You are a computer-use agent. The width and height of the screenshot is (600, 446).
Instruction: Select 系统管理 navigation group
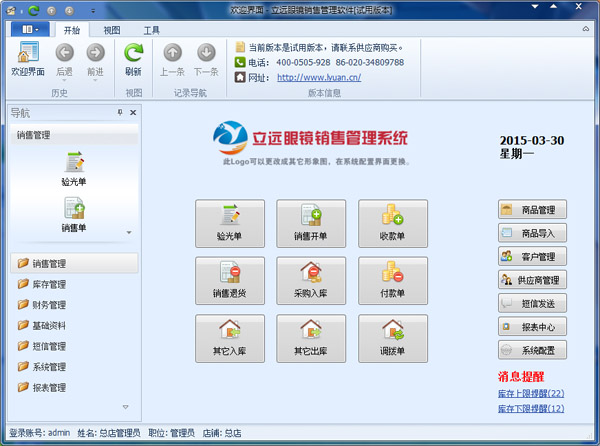pos(74,366)
